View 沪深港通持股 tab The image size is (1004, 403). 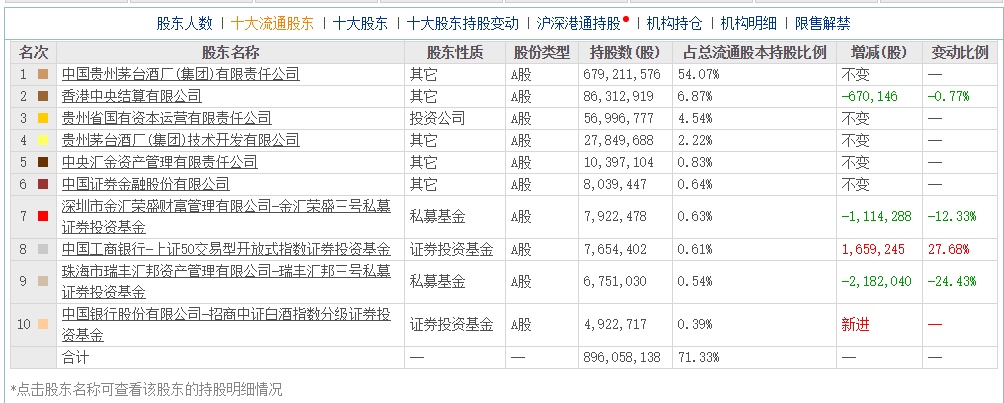click(579, 24)
